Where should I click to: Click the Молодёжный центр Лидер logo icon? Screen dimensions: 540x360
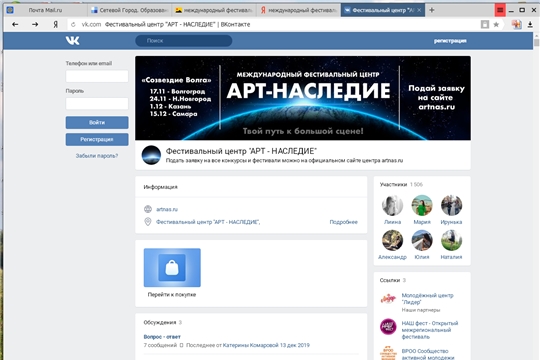pyautogui.click(x=388, y=299)
